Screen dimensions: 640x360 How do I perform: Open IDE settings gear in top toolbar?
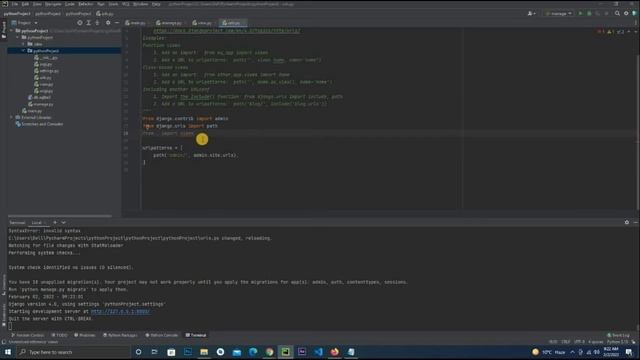pos(626,13)
